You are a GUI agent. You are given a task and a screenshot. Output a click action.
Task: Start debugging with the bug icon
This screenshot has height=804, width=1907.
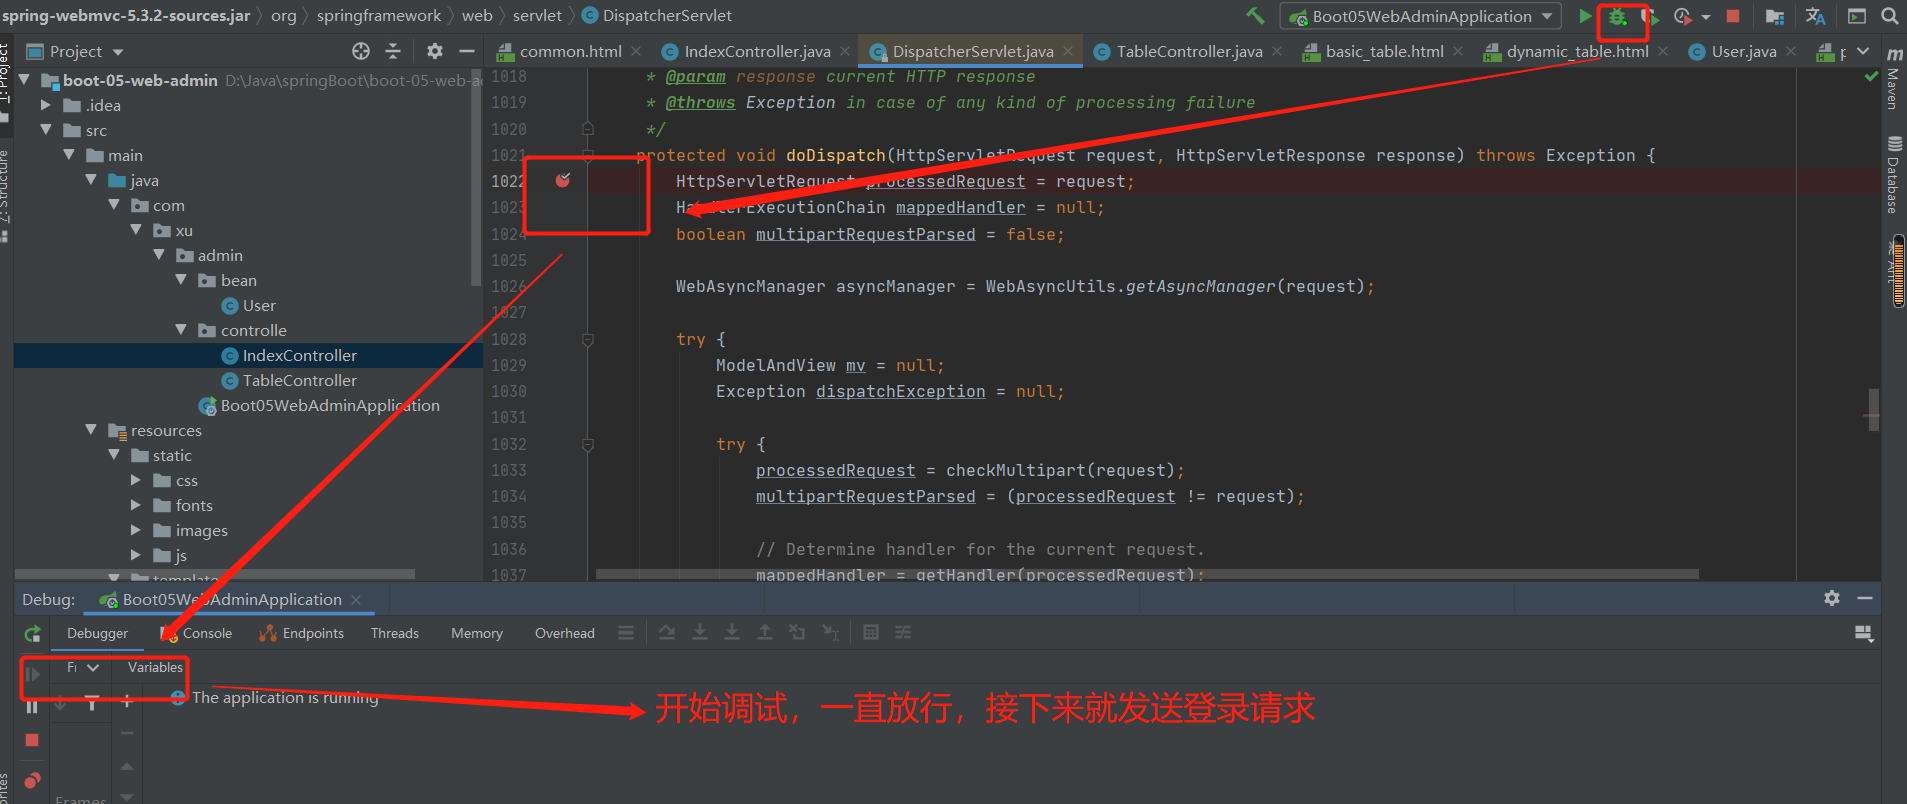[x=1617, y=16]
